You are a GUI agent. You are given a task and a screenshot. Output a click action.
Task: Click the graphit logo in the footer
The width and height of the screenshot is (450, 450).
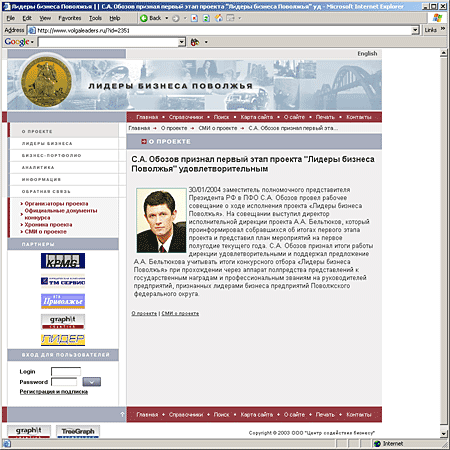(29, 431)
